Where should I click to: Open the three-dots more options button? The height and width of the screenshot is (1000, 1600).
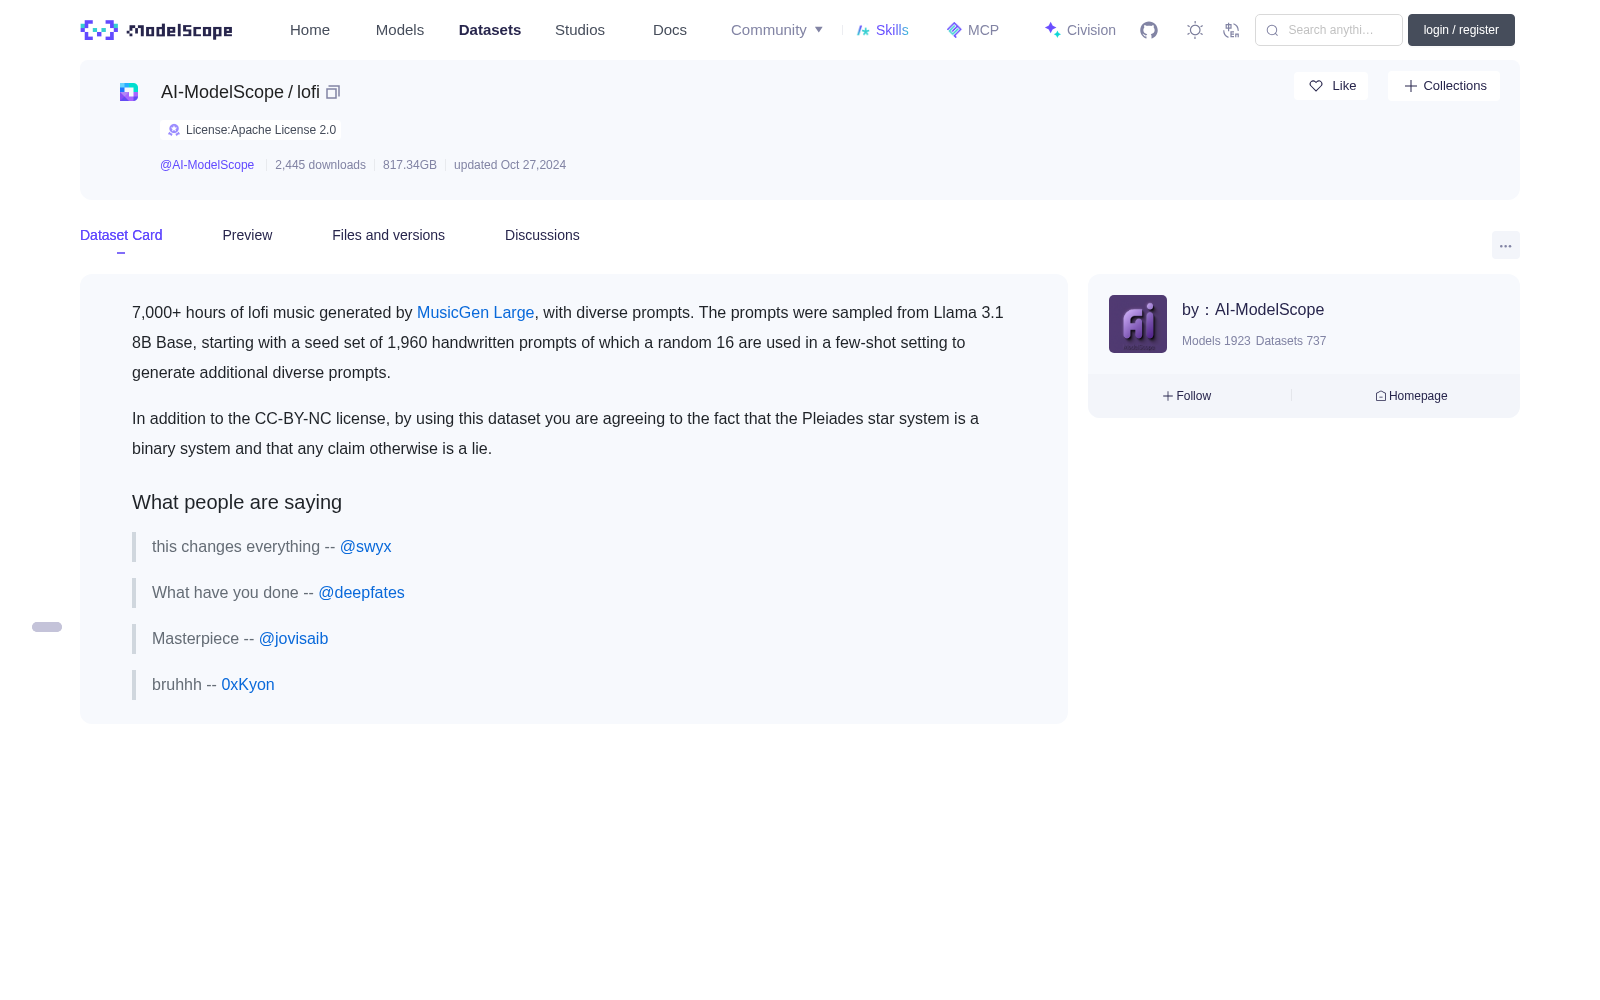point(1505,245)
